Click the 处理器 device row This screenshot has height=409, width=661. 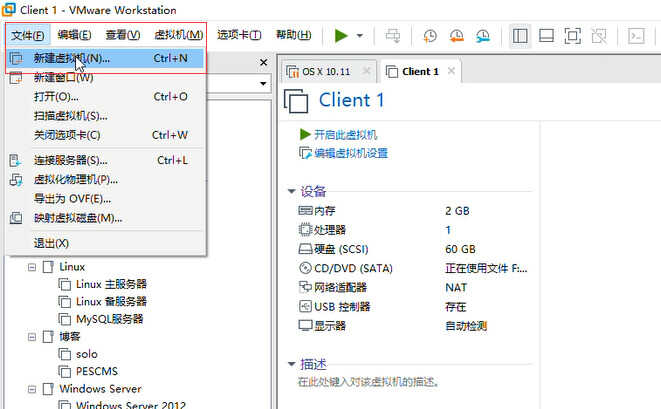[x=413, y=230]
